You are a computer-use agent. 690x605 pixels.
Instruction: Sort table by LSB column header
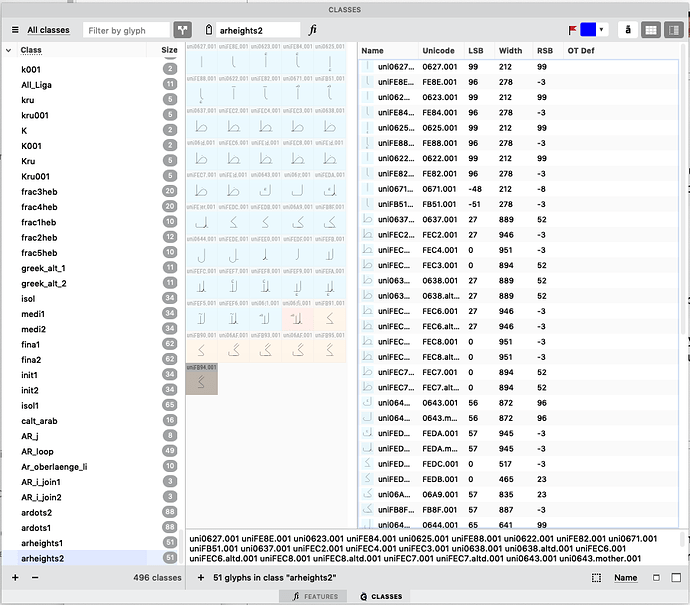pyautogui.click(x=476, y=51)
